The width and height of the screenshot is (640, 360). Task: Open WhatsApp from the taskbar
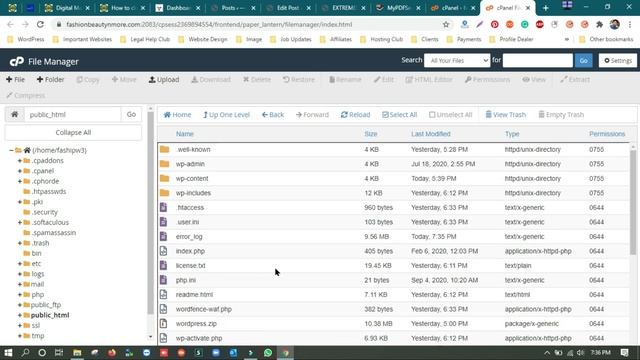268,353
